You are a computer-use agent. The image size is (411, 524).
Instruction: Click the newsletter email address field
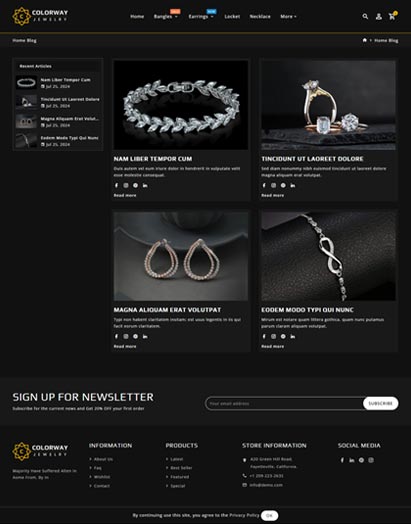284,403
